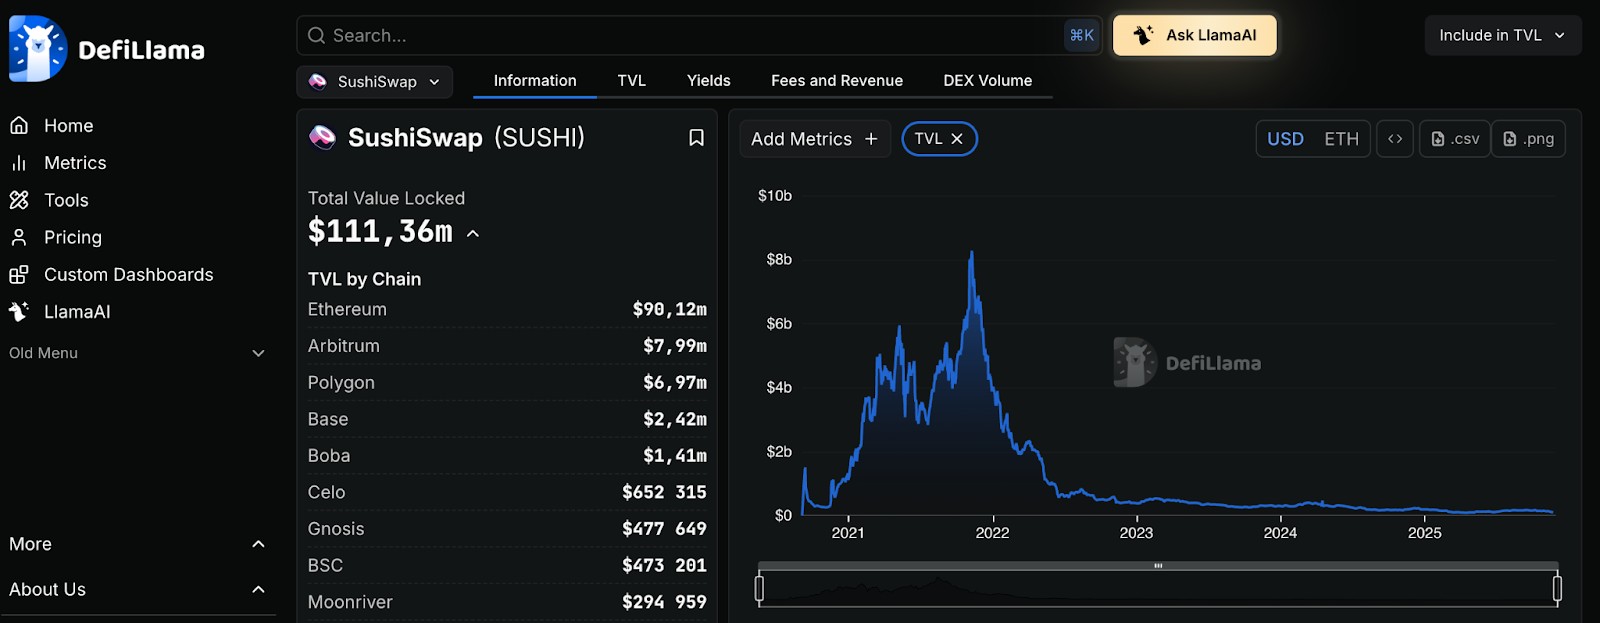Image resolution: width=1600 pixels, height=623 pixels.
Task: Click the Ask LlamaAI button
Action: point(1194,35)
